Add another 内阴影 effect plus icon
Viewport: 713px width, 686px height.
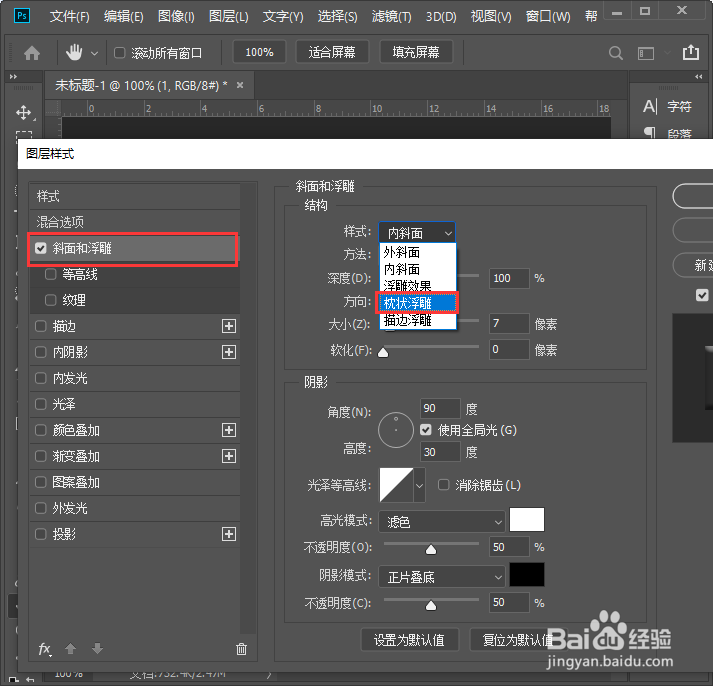tap(229, 352)
